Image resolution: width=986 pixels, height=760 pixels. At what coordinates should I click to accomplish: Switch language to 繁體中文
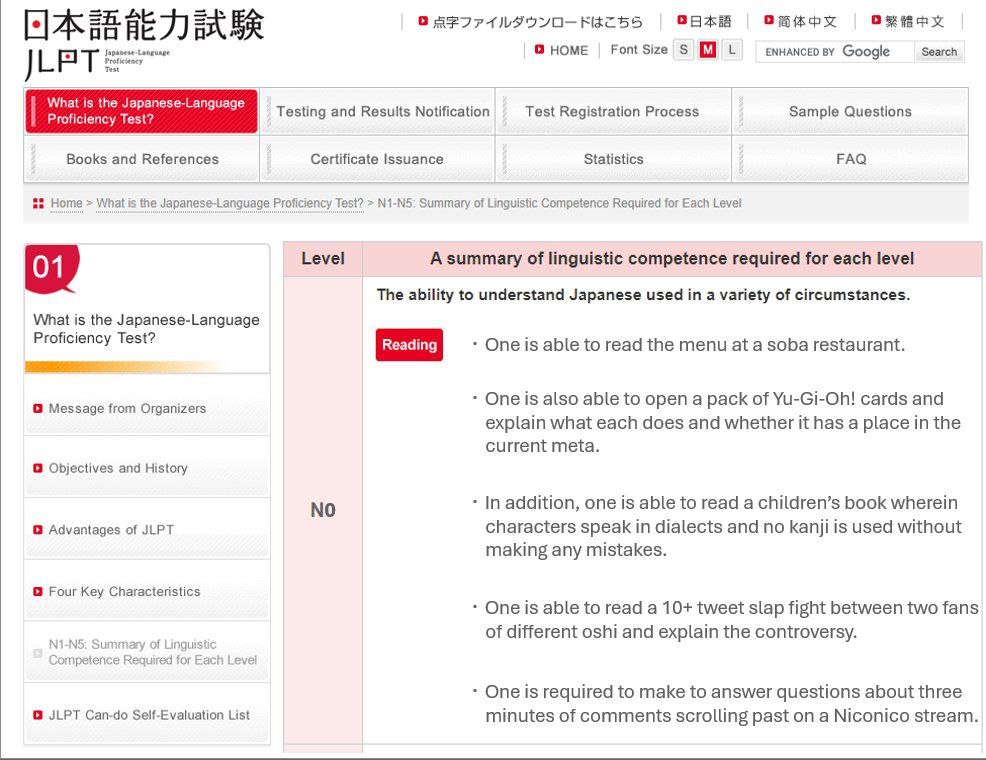(915, 21)
